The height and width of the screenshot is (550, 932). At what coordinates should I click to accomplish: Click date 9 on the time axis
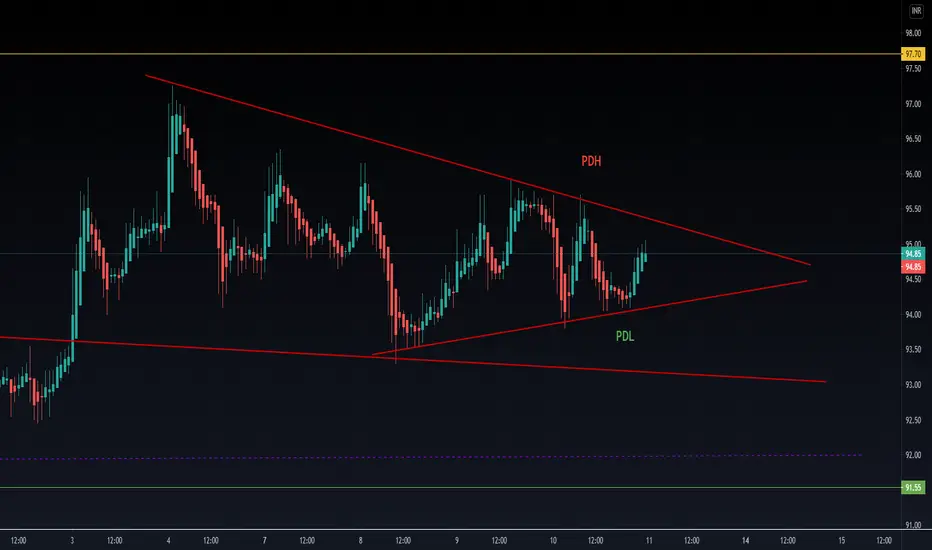(456, 540)
